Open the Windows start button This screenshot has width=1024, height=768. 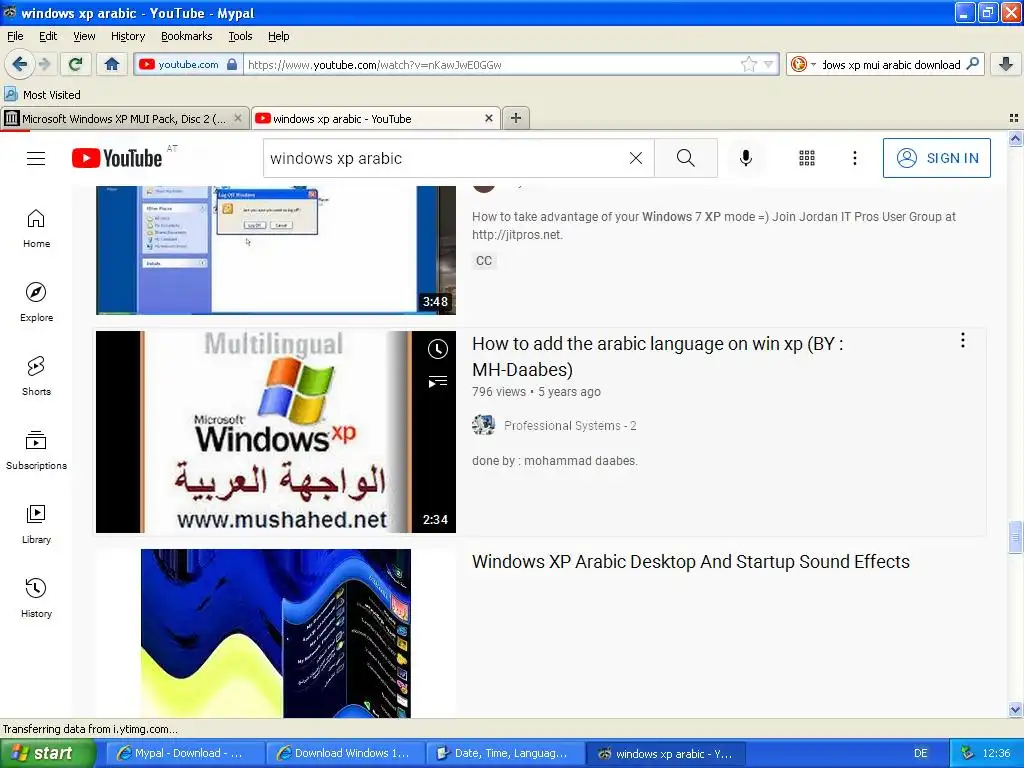[x=47, y=753]
